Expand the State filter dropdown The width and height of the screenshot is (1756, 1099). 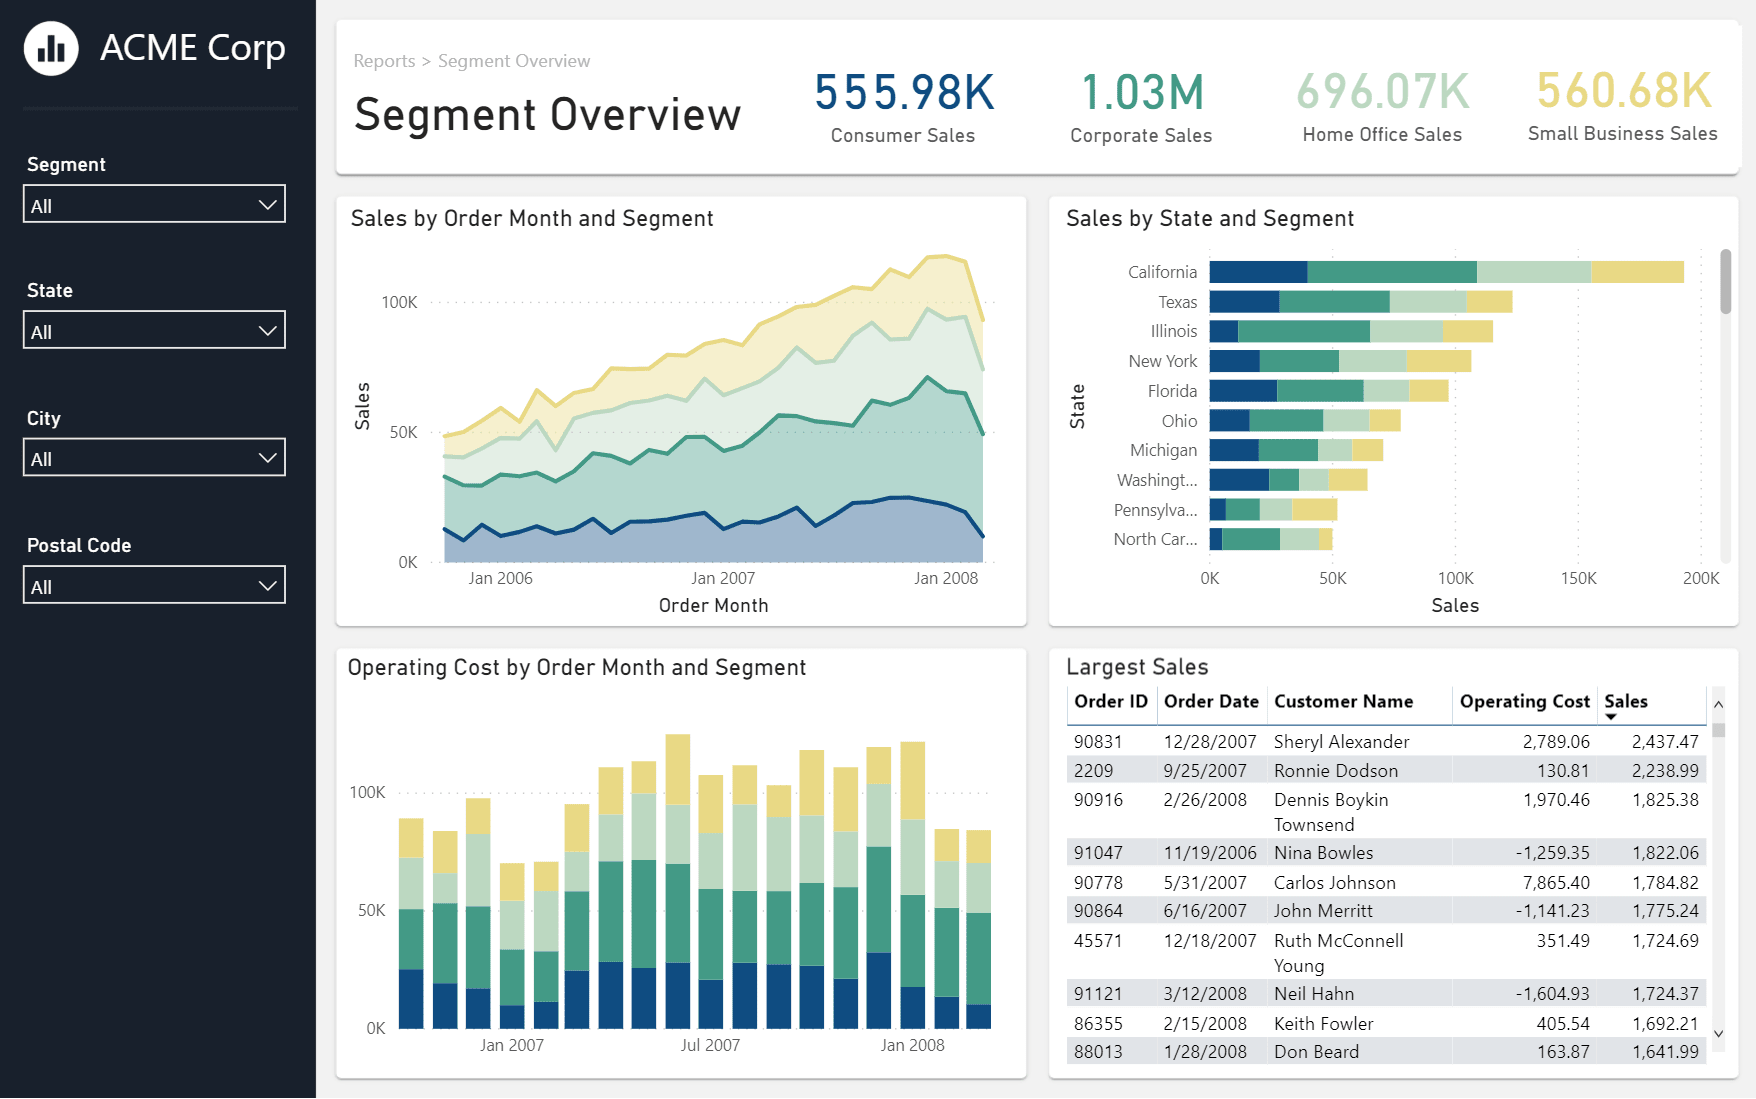154,331
